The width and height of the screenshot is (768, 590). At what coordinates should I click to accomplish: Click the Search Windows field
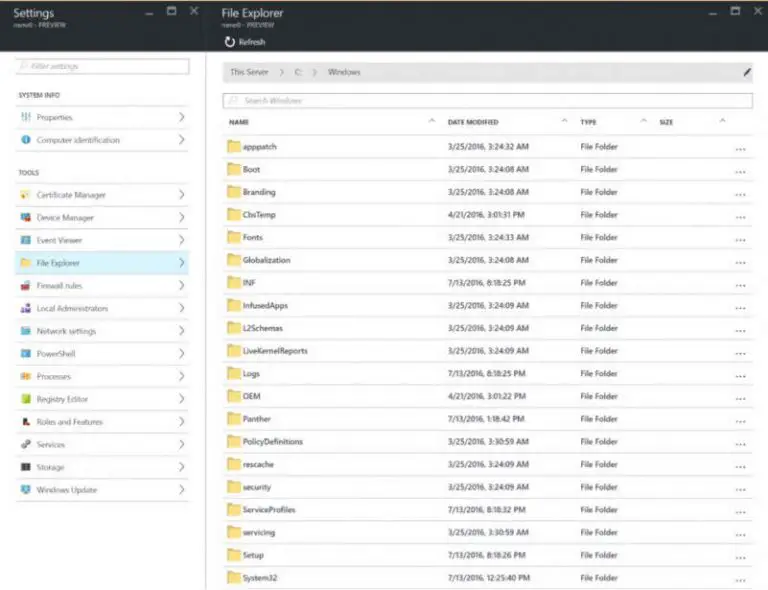[x=487, y=101]
